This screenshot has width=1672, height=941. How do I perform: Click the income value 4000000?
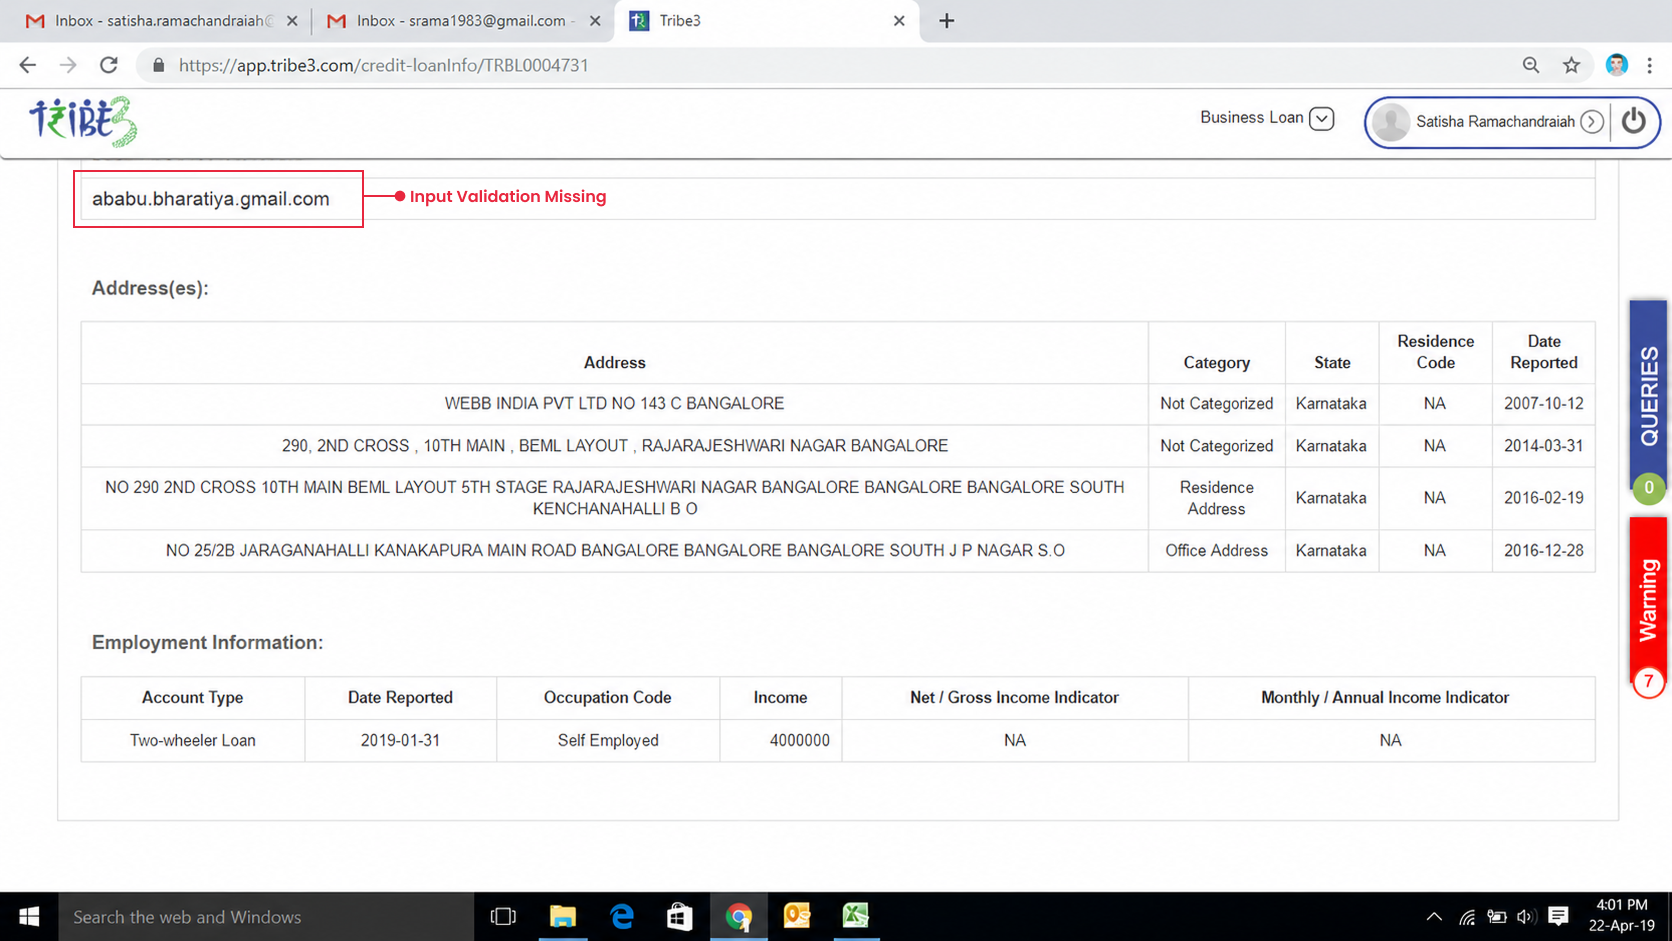[799, 741]
